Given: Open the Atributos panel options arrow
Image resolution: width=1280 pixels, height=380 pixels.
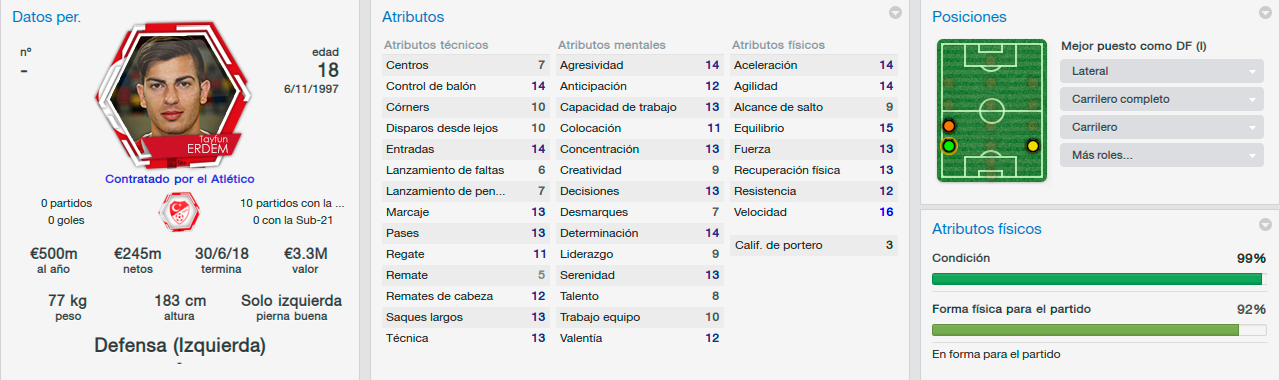Looking at the screenshot, I should tap(895, 13).
